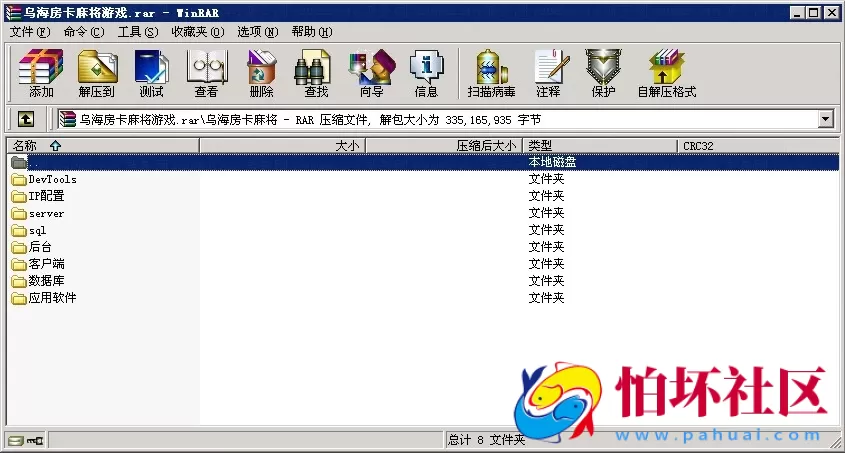This screenshot has width=845, height=453.
Task: Select the parent folder '..' row
Action: pyautogui.click(x=424, y=162)
